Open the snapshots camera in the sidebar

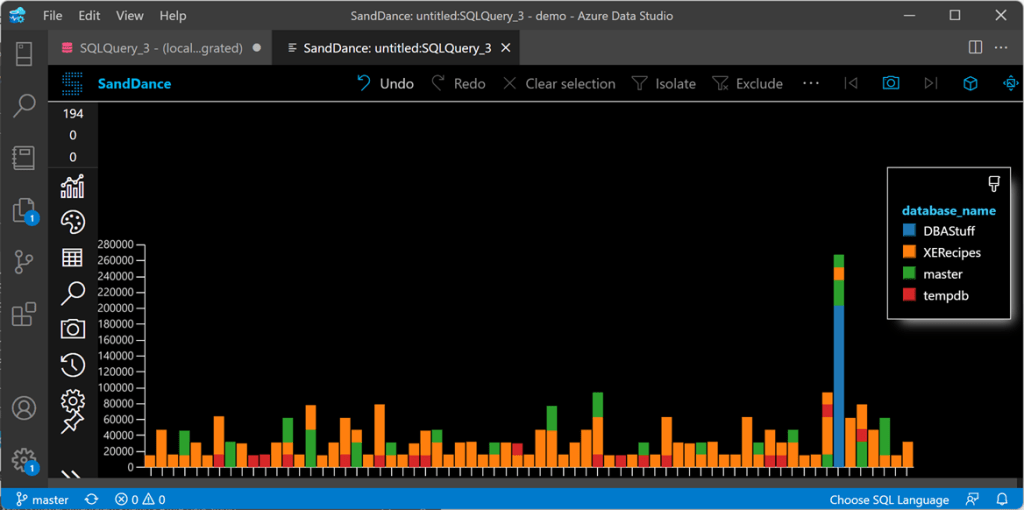(x=72, y=329)
